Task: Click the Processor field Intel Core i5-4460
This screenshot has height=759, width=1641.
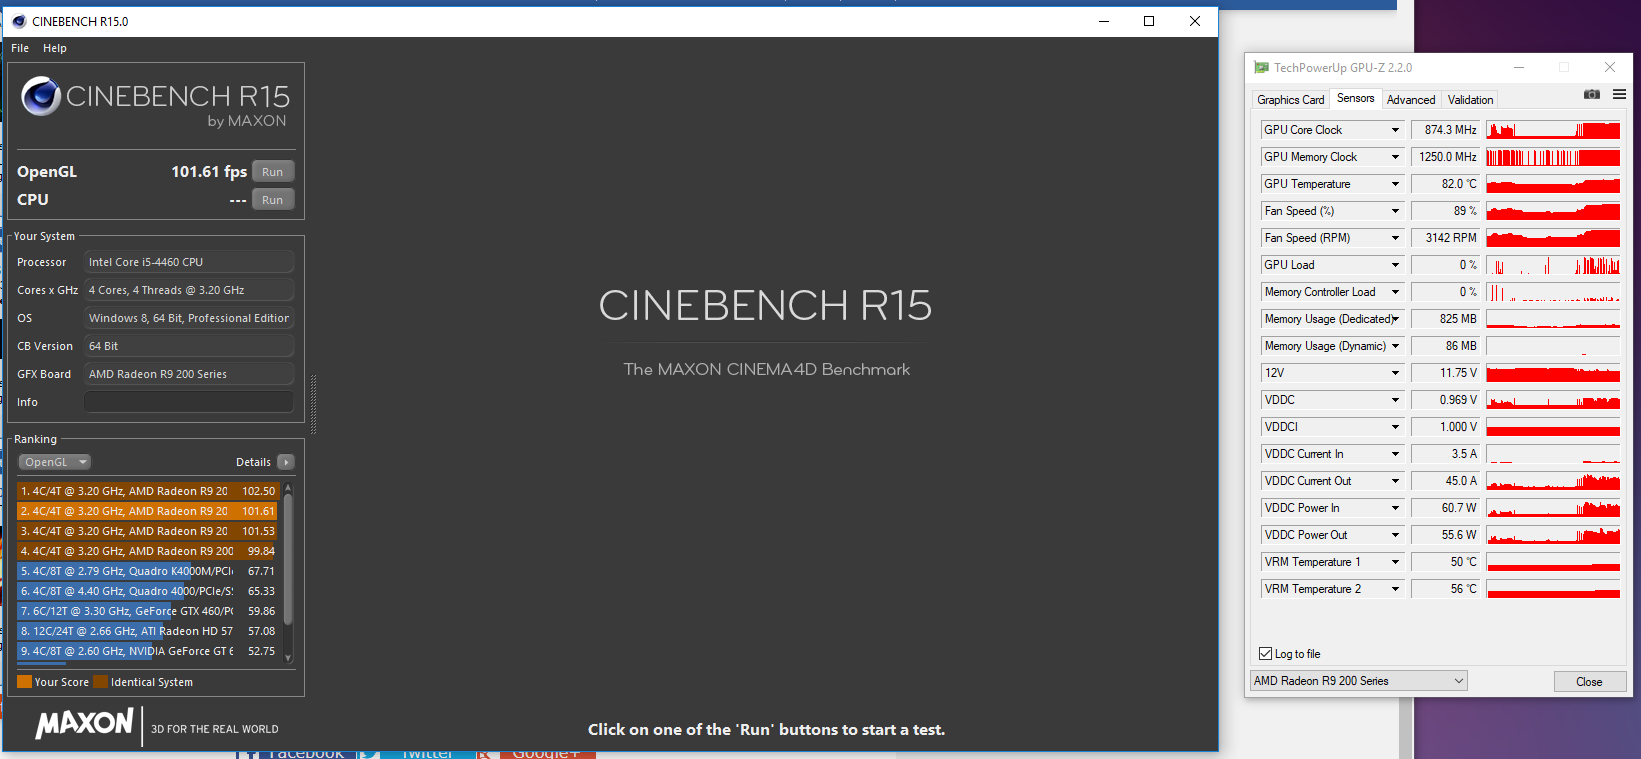Action: [189, 262]
